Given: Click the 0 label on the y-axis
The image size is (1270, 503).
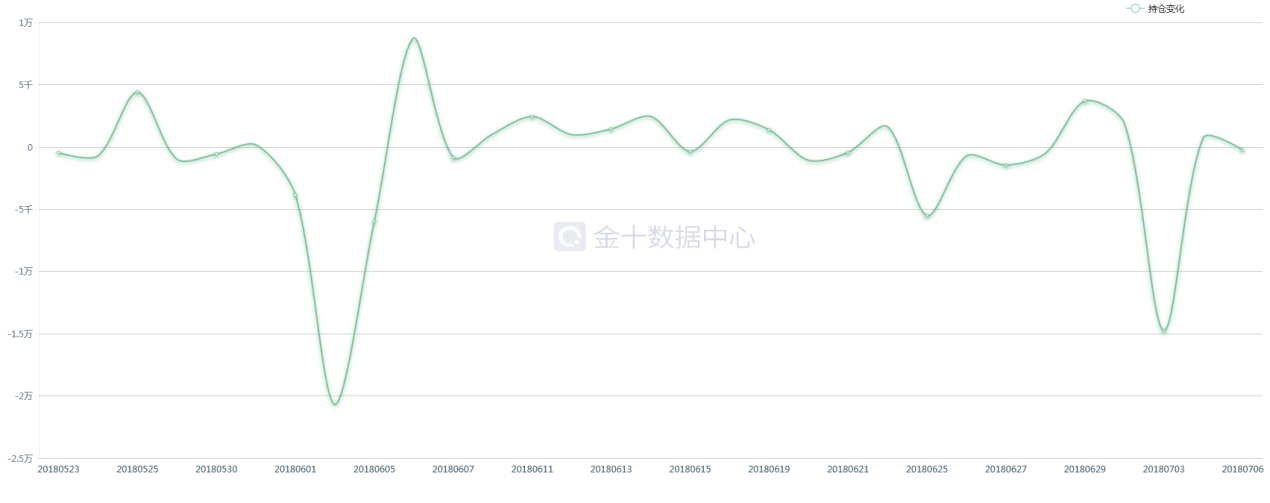Looking at the screenshot, I should point(29,147).
